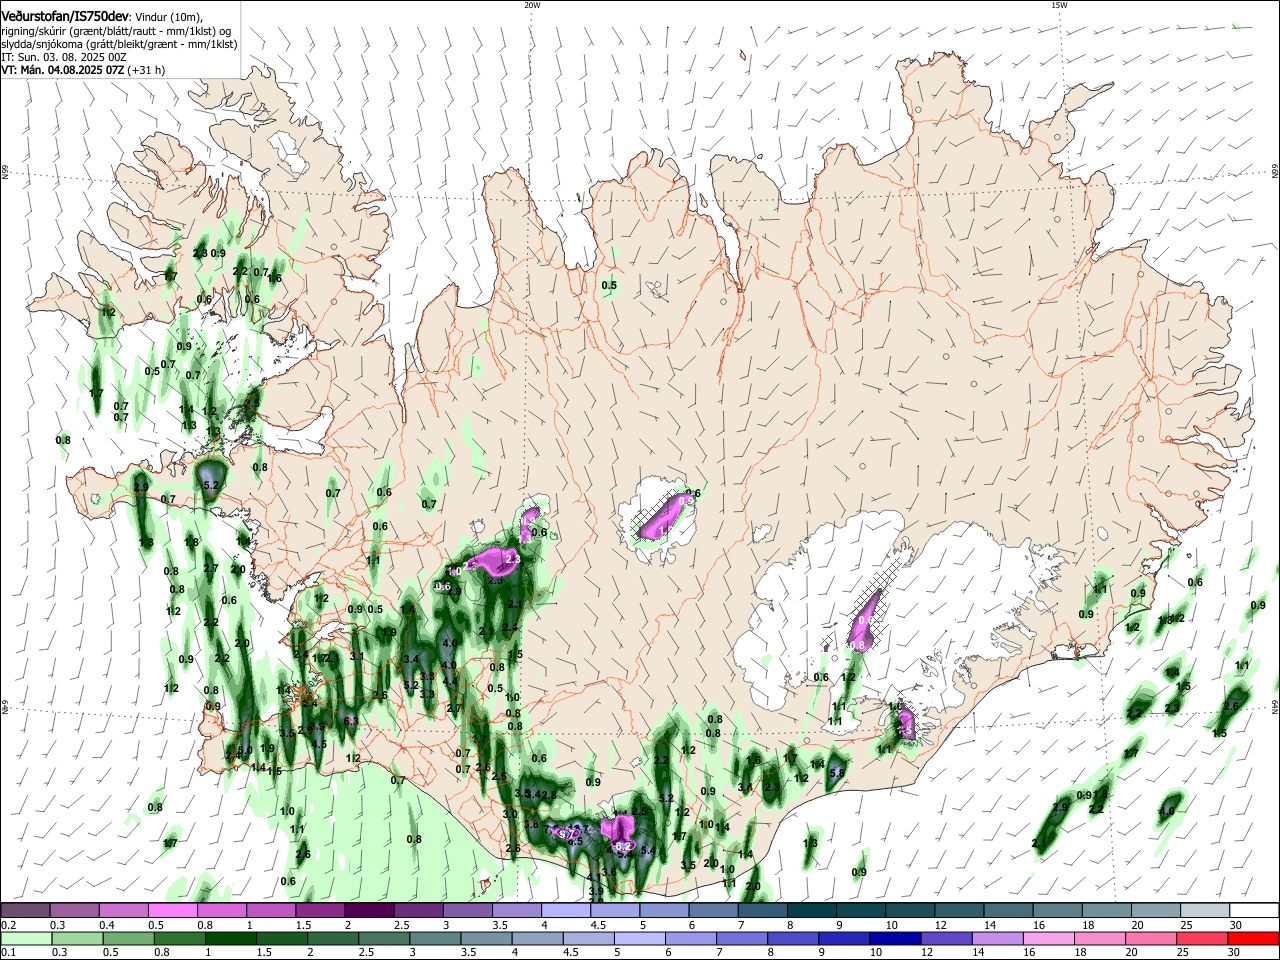
Task: Click the 20W longitude label
Action: click(532, 5)
